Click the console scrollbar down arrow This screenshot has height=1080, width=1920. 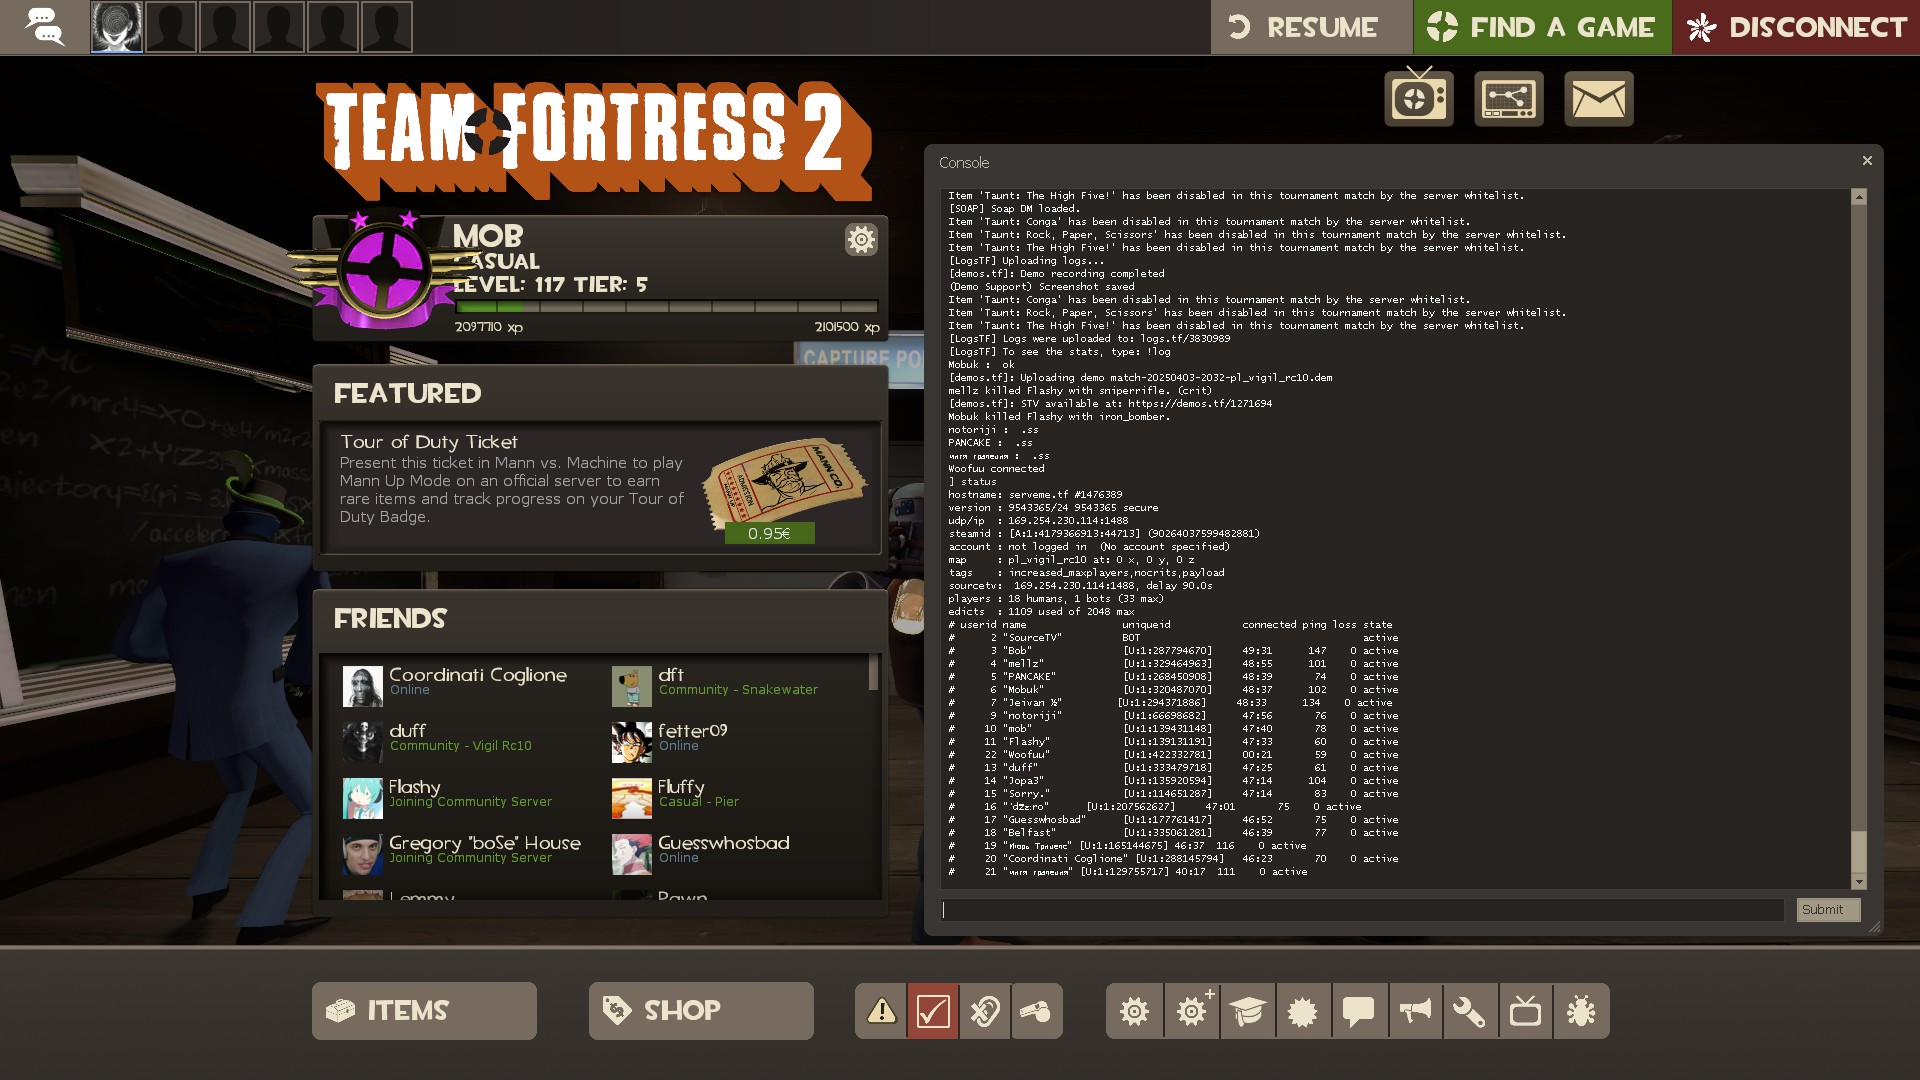pos(1859,882)
